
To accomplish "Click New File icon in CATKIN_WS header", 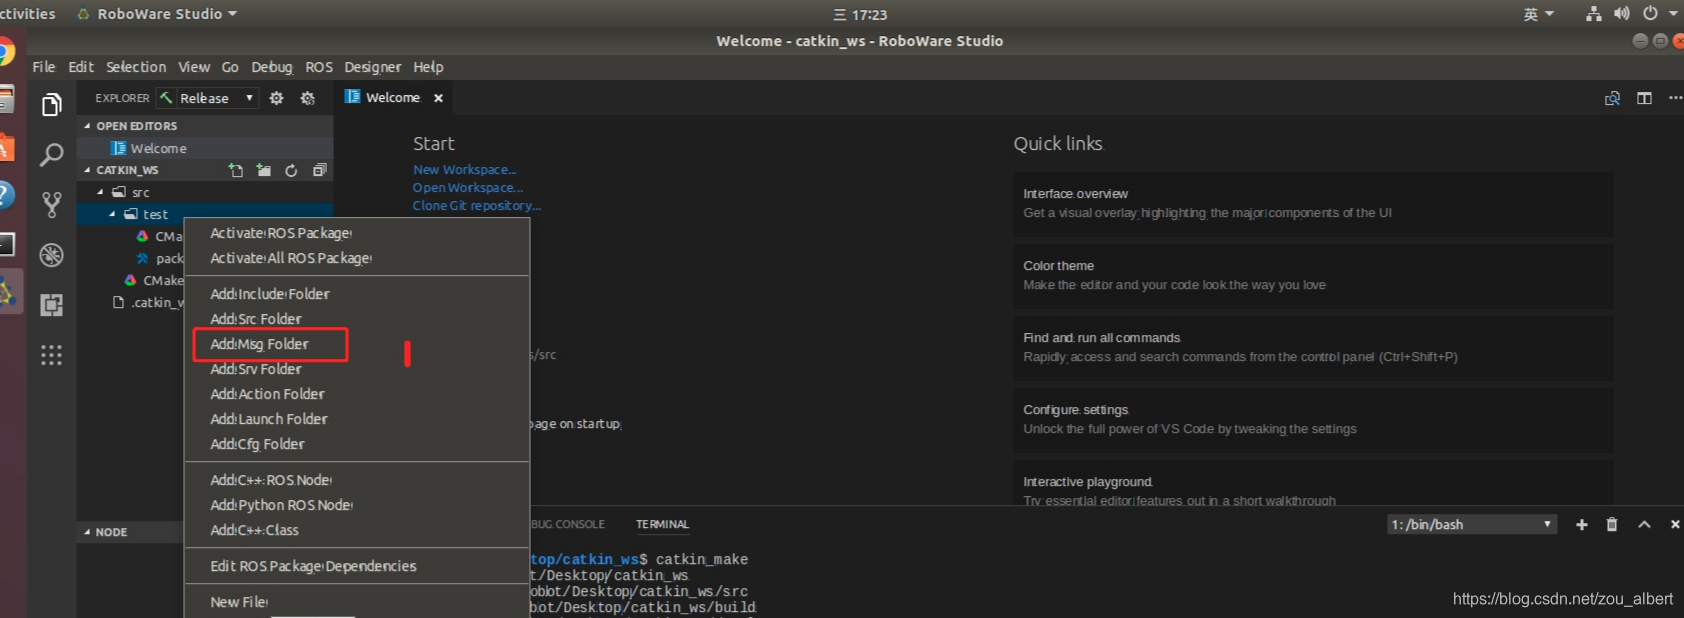I will [x=236, y=170].
